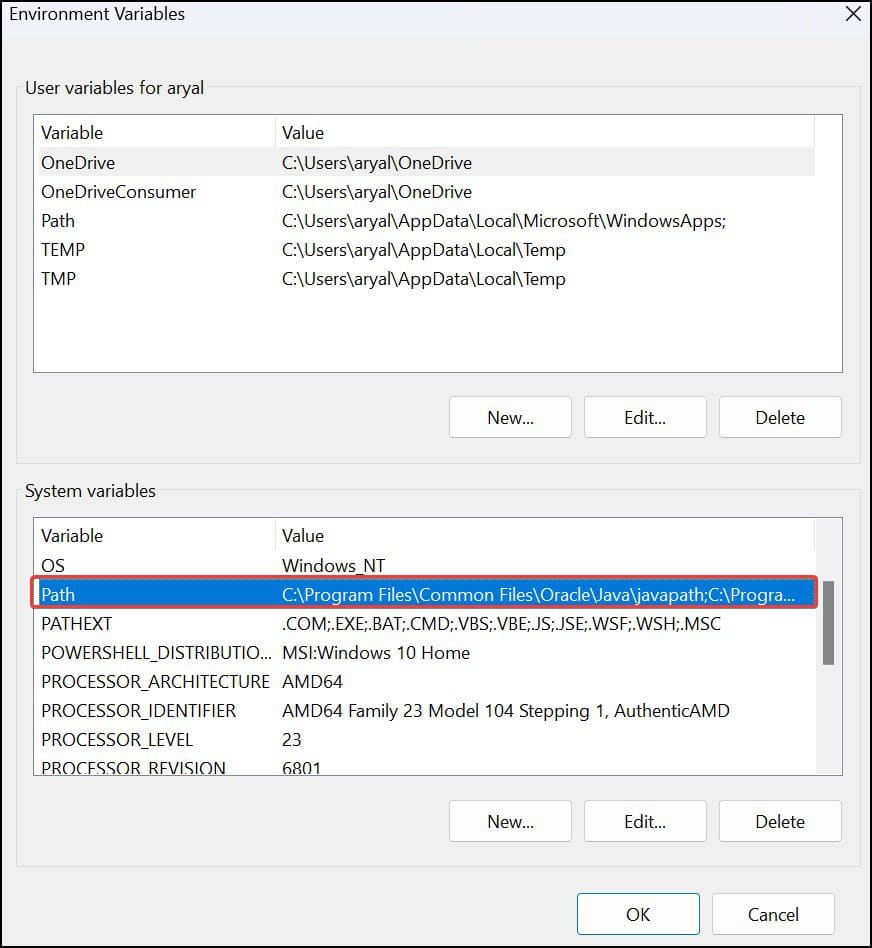The image size is (872, 948).
Task: Edit the selected system variable
Action: coord(645,821)
